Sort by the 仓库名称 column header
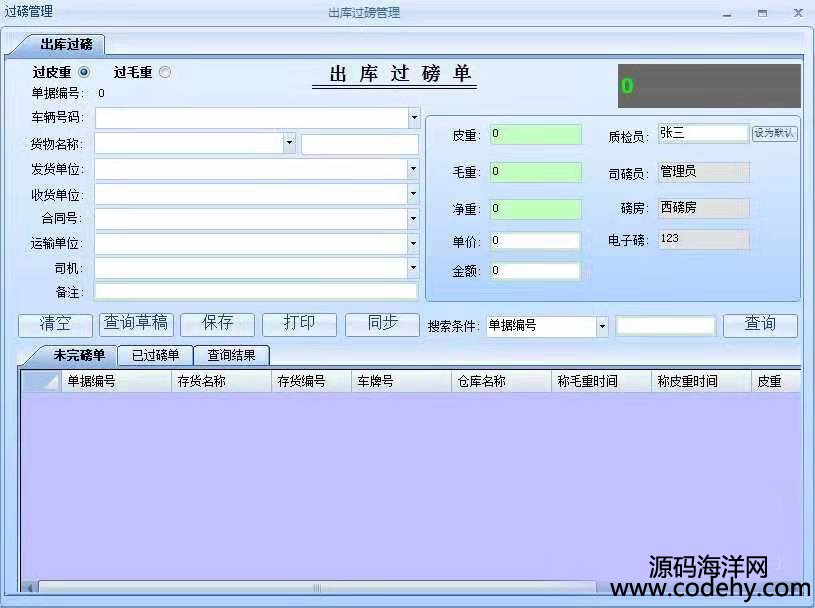The width and height of the screenshot is (815, 608). (501, 381)
